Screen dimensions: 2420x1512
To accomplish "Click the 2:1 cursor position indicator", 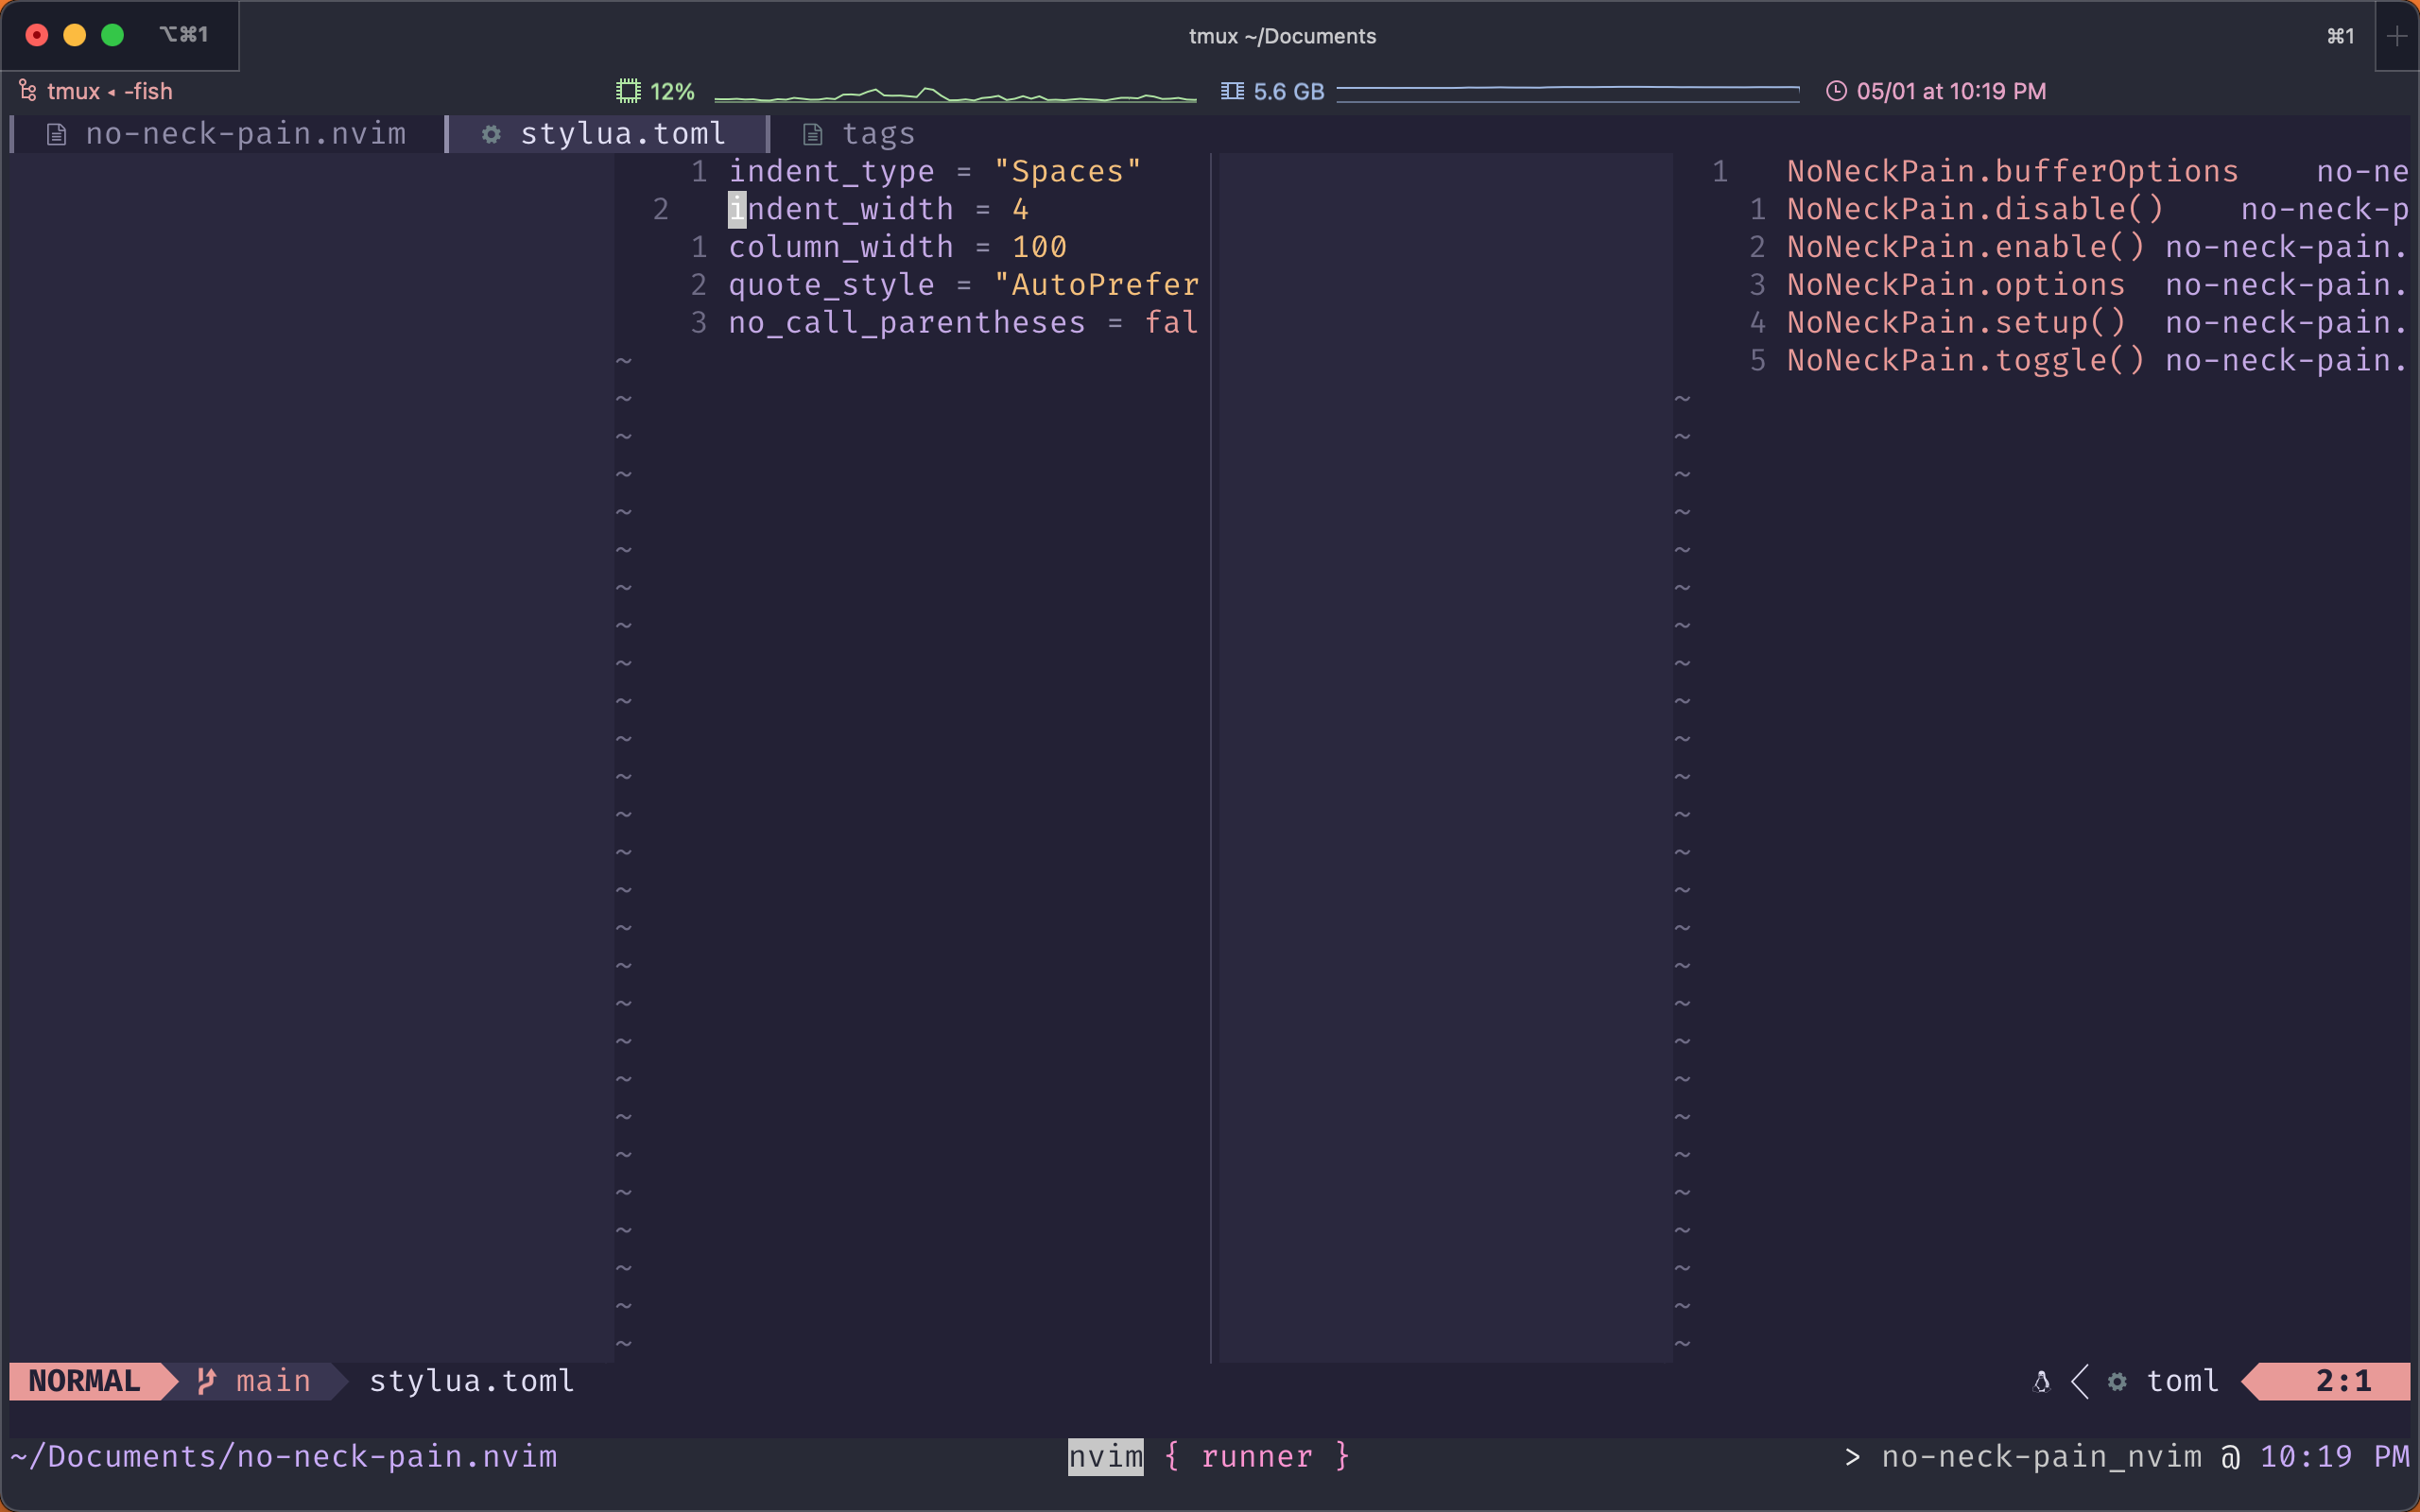I will [2345, 1381].
